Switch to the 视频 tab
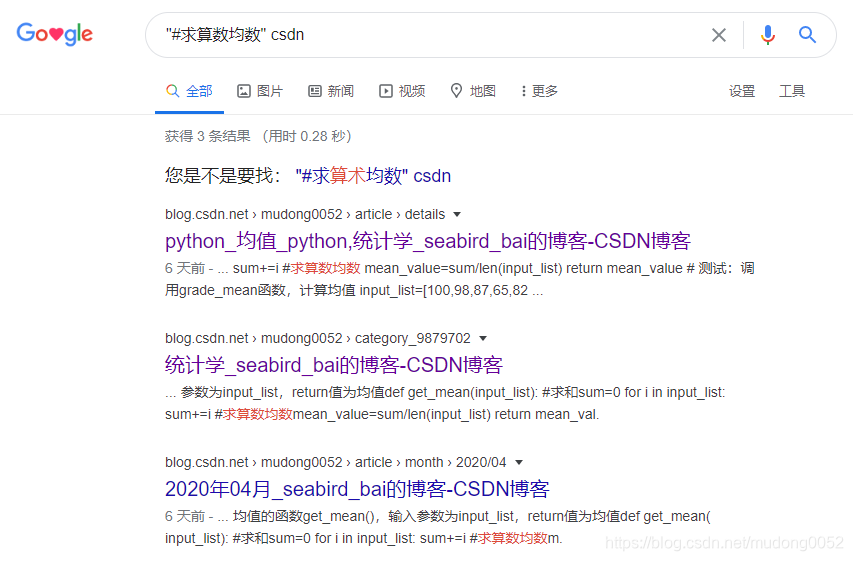853x561 pixels. point(402,91)
